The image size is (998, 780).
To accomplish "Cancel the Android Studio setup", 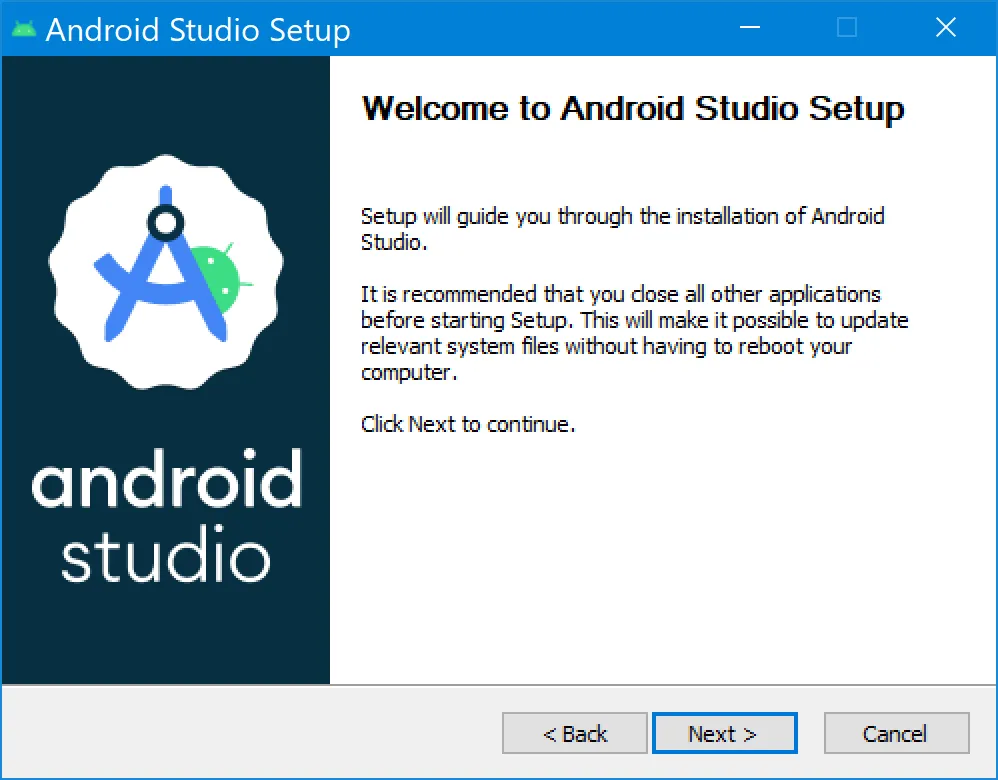I will pos(896,733).
